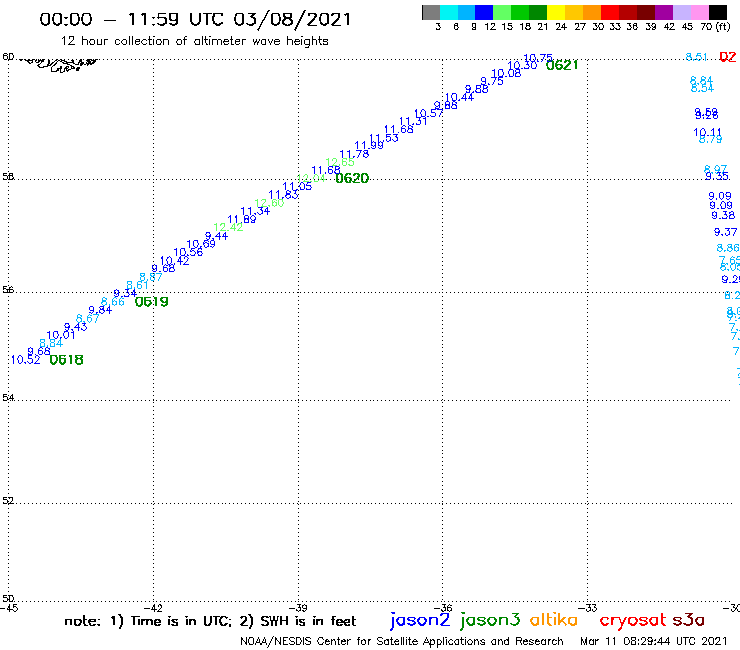
Task: Click the 'Mar 11 08:29:44 UTC 2021' timestamp
Action: [x=654, y=641]
